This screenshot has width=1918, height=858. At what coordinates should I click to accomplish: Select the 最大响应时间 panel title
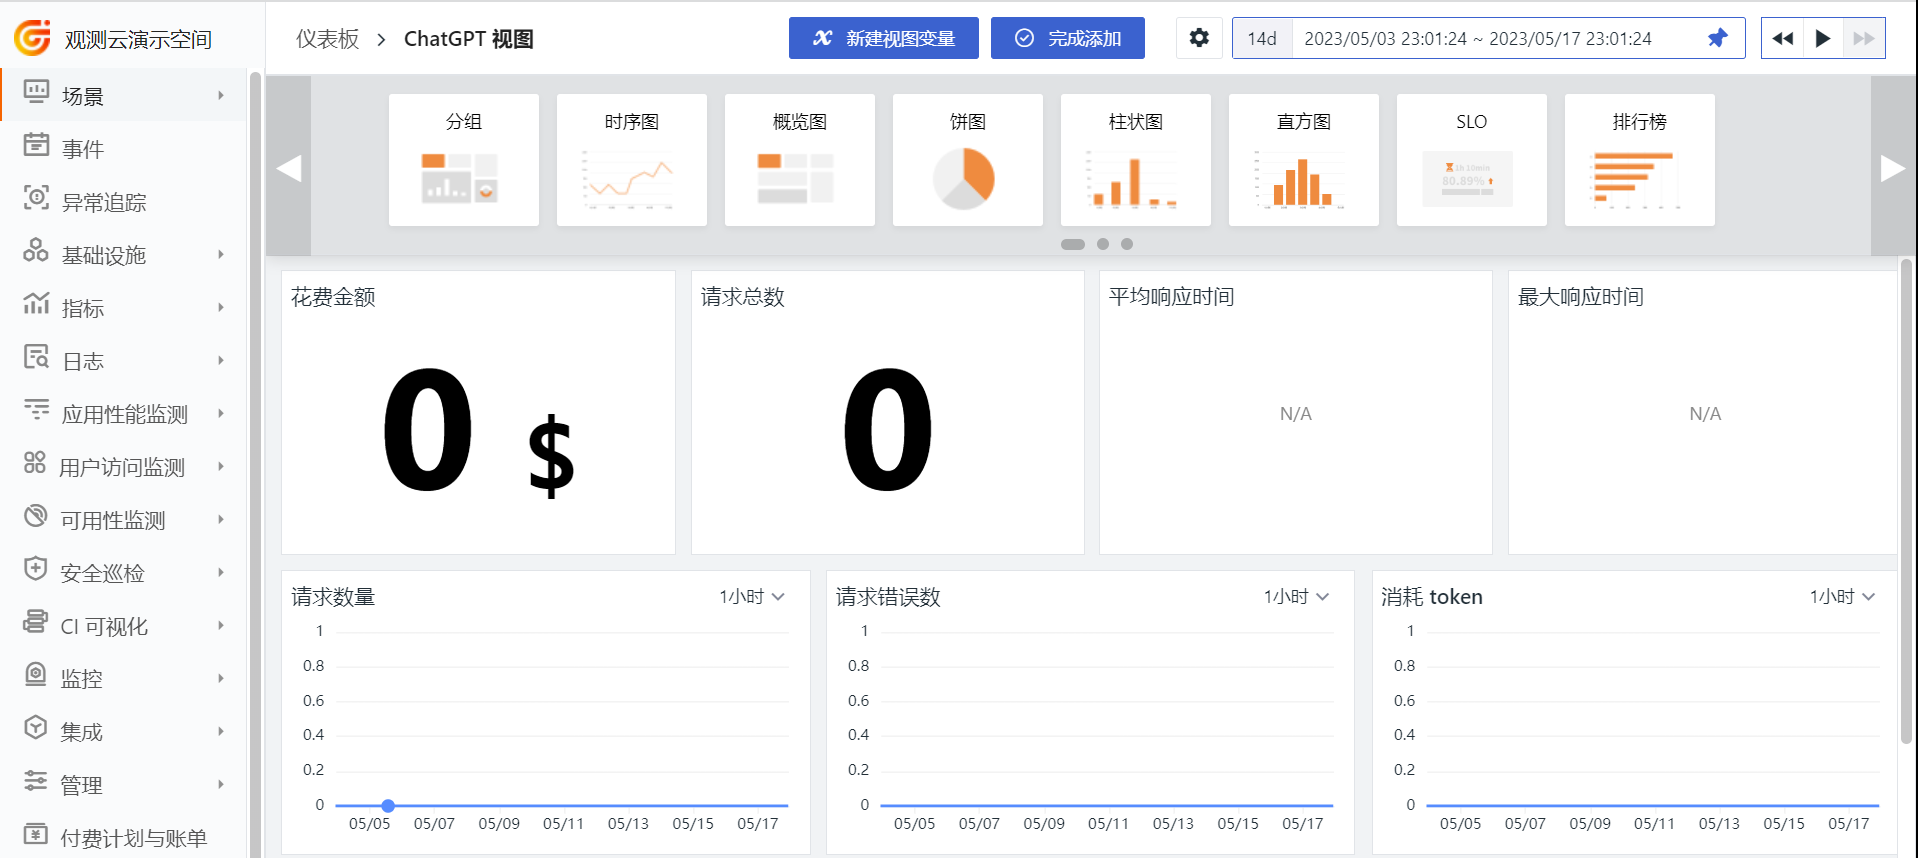pos(1581,297)
